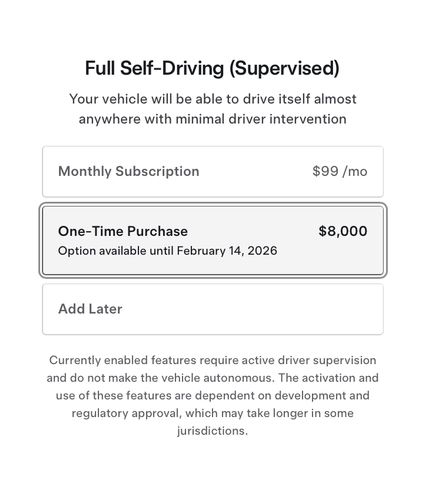Screen dimensions: 425x500
Task: Click the $99 /mo price text
Action: click(340, 171)
